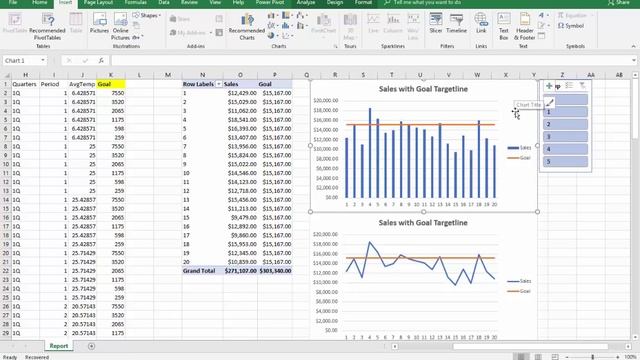
Task: Select the Grand Total cell
Action: [202, 271]
